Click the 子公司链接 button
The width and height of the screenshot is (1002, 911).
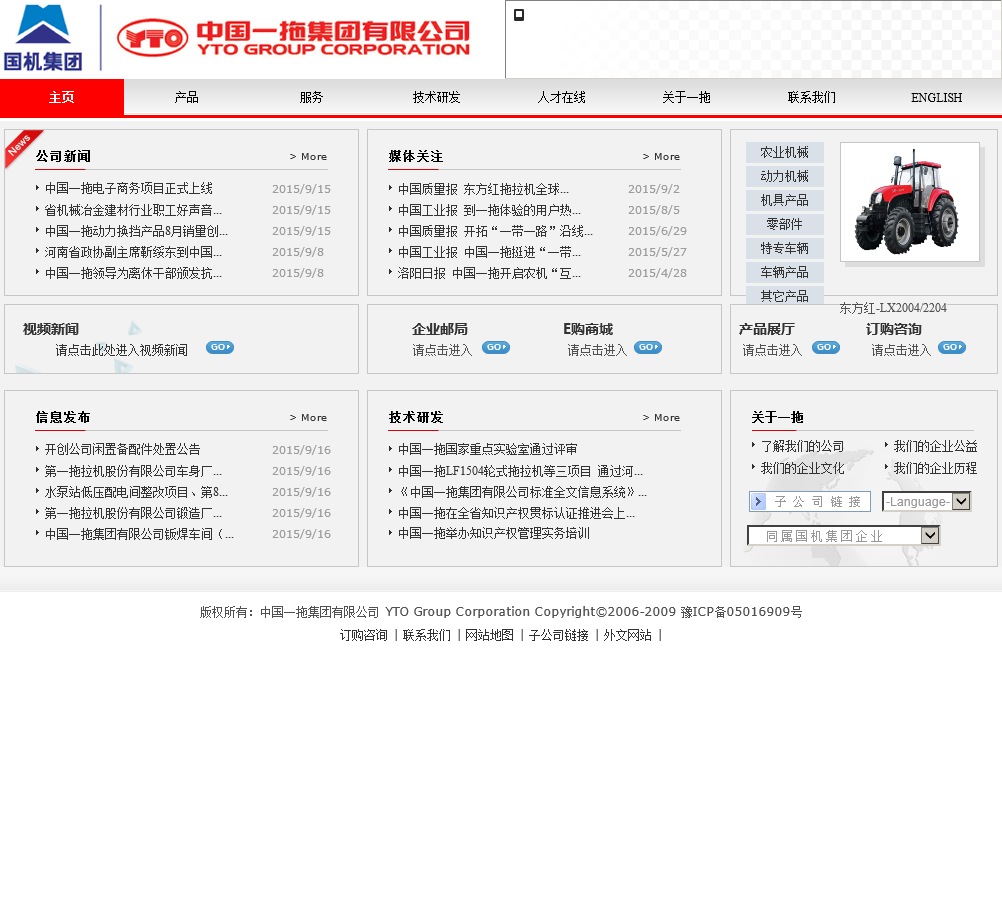(x=810, y=501)
